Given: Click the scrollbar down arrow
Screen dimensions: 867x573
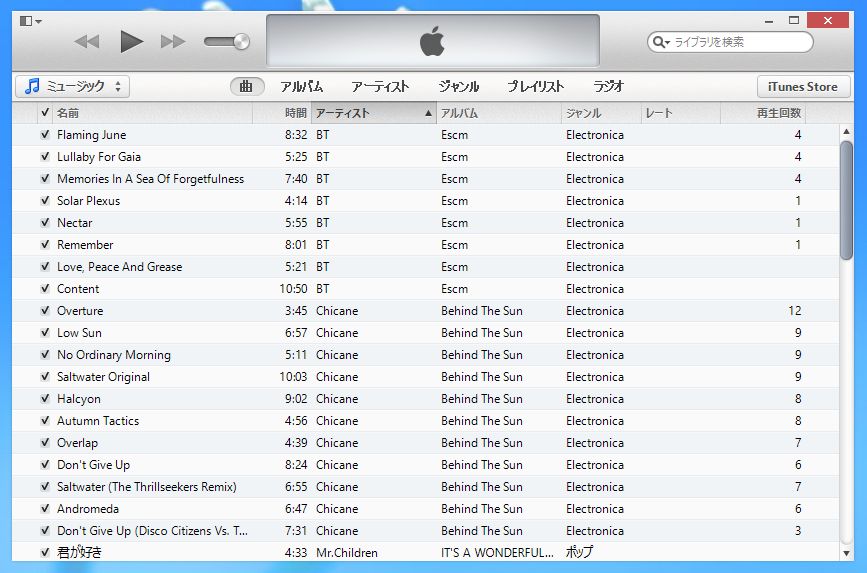Looking at the screenshot, I should 846,553.
